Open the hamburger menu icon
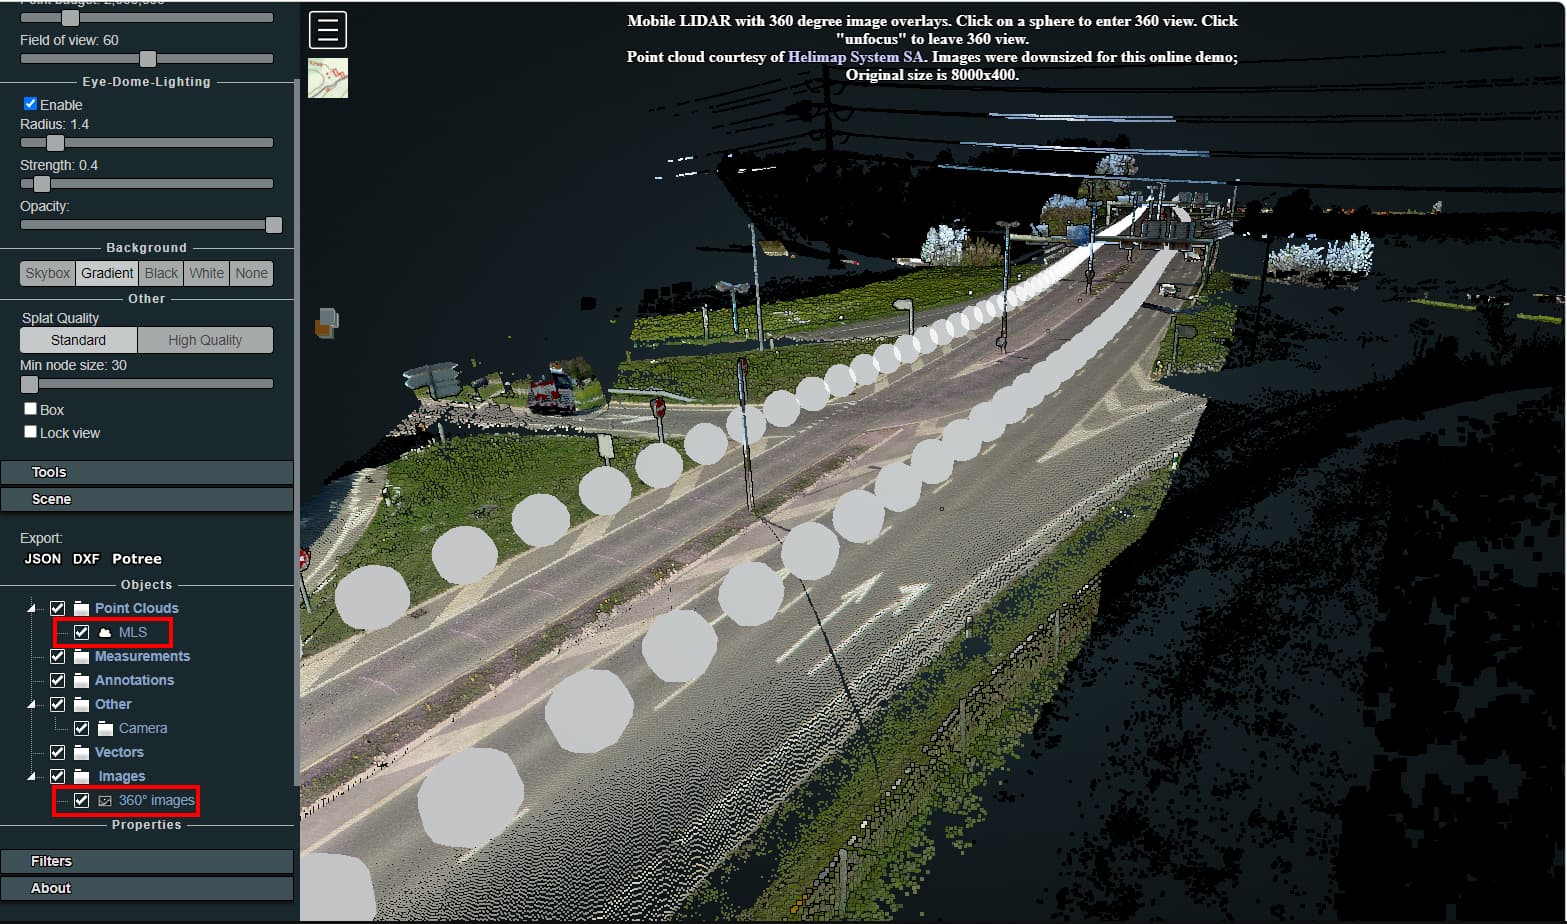Viewport: 1567px width, 924px height. click(327, 29)
